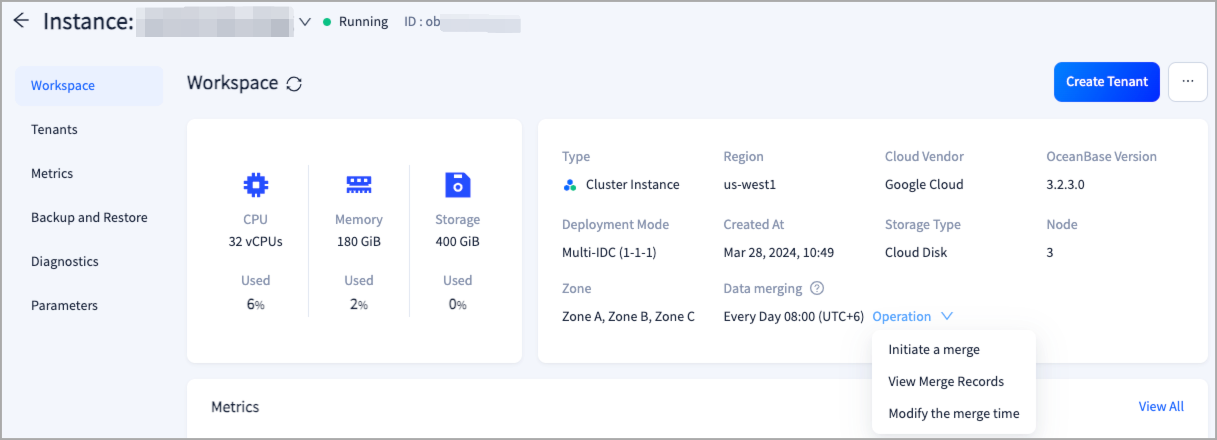Open the Diagnostics page
The width and height of the screenshot is (1217, 440).
[65, 262]
